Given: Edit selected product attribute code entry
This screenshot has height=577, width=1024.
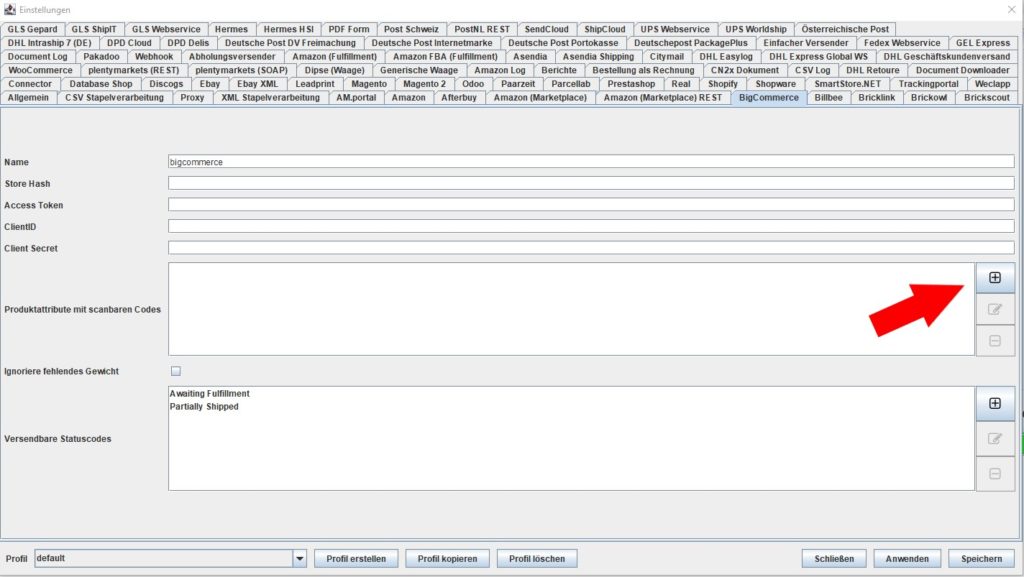Looking at the screenshot, I should click(995, 309).
